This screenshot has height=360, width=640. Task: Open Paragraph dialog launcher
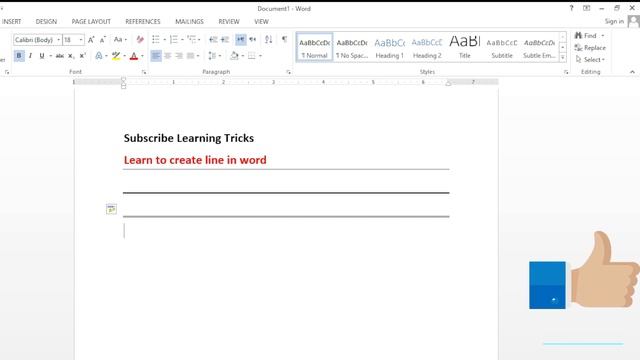coord(289,72)
